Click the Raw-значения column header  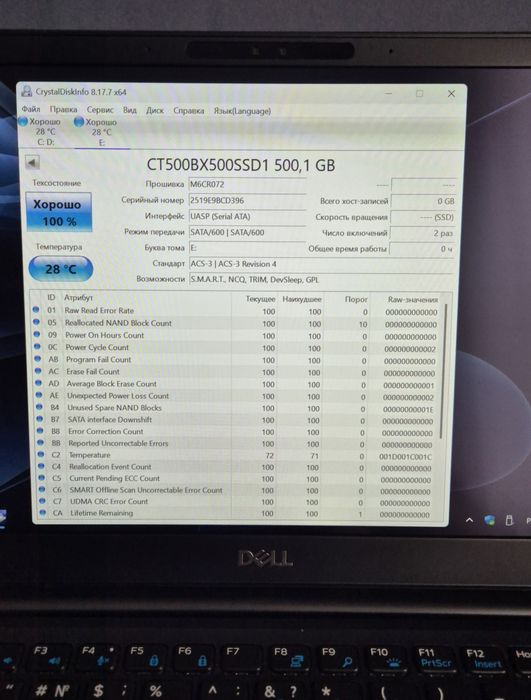coord(412,300)
